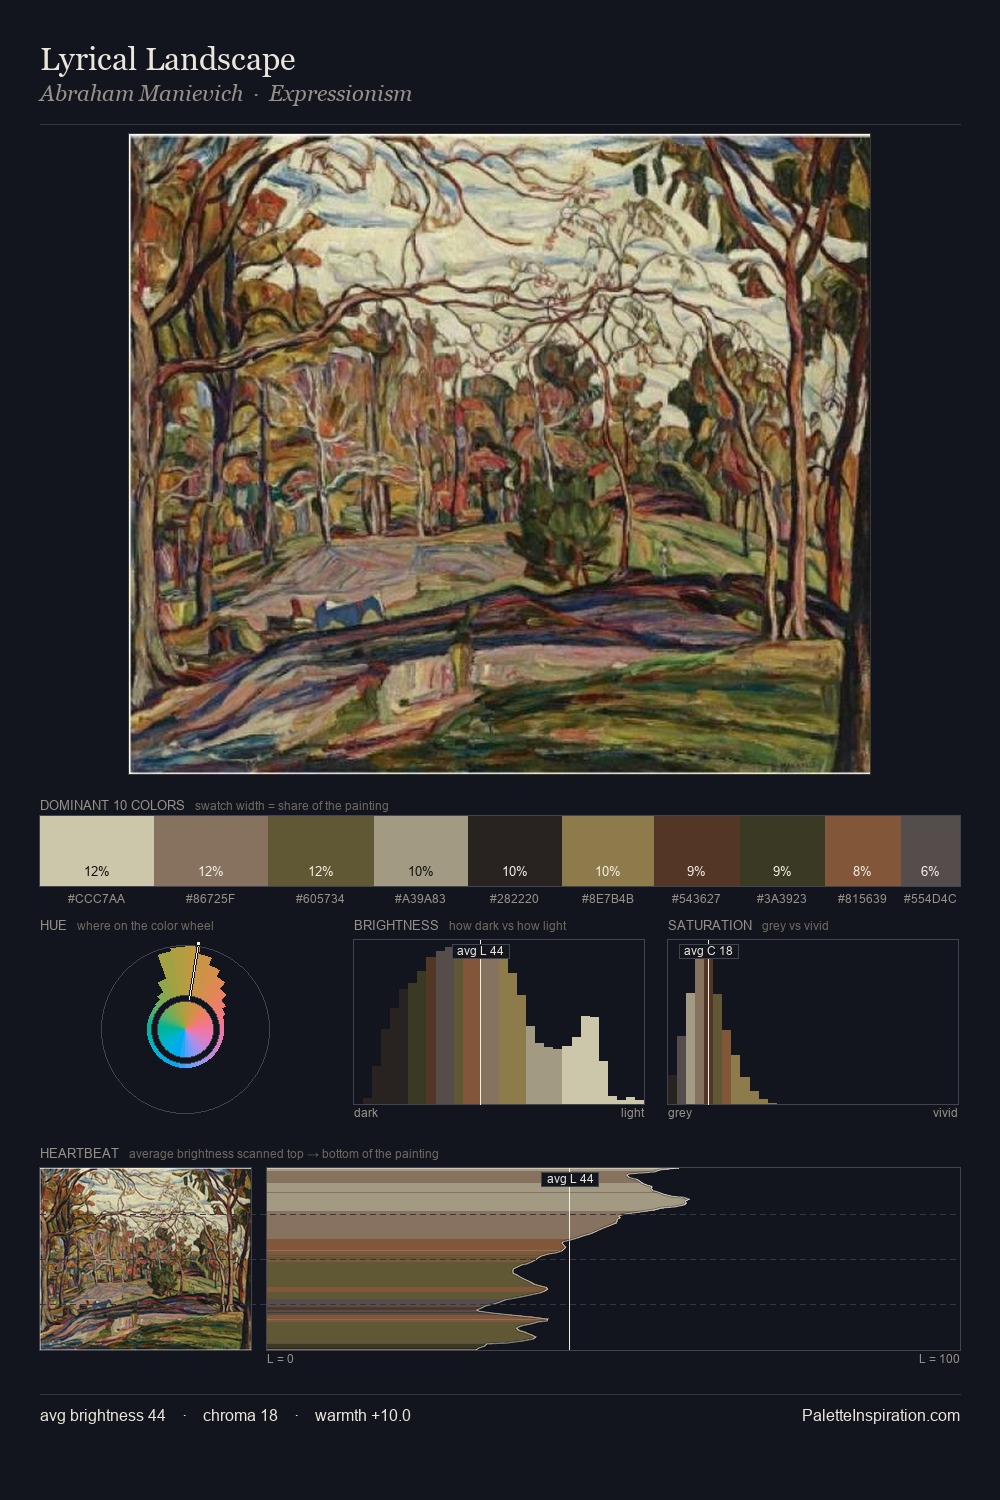Screen dimensions: 1000x1500
Task: Click the 'where on the color wheel' caption
Action: 145,926
